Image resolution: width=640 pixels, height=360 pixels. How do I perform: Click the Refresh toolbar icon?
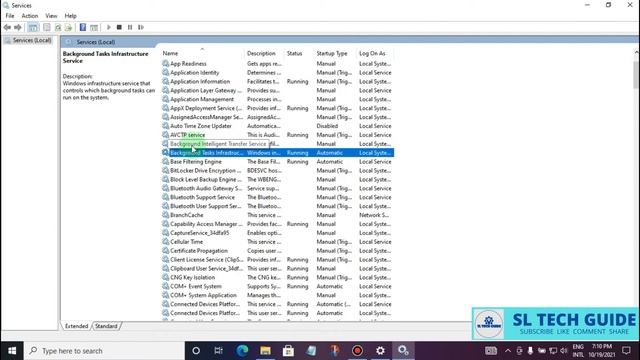coord(58,27)
